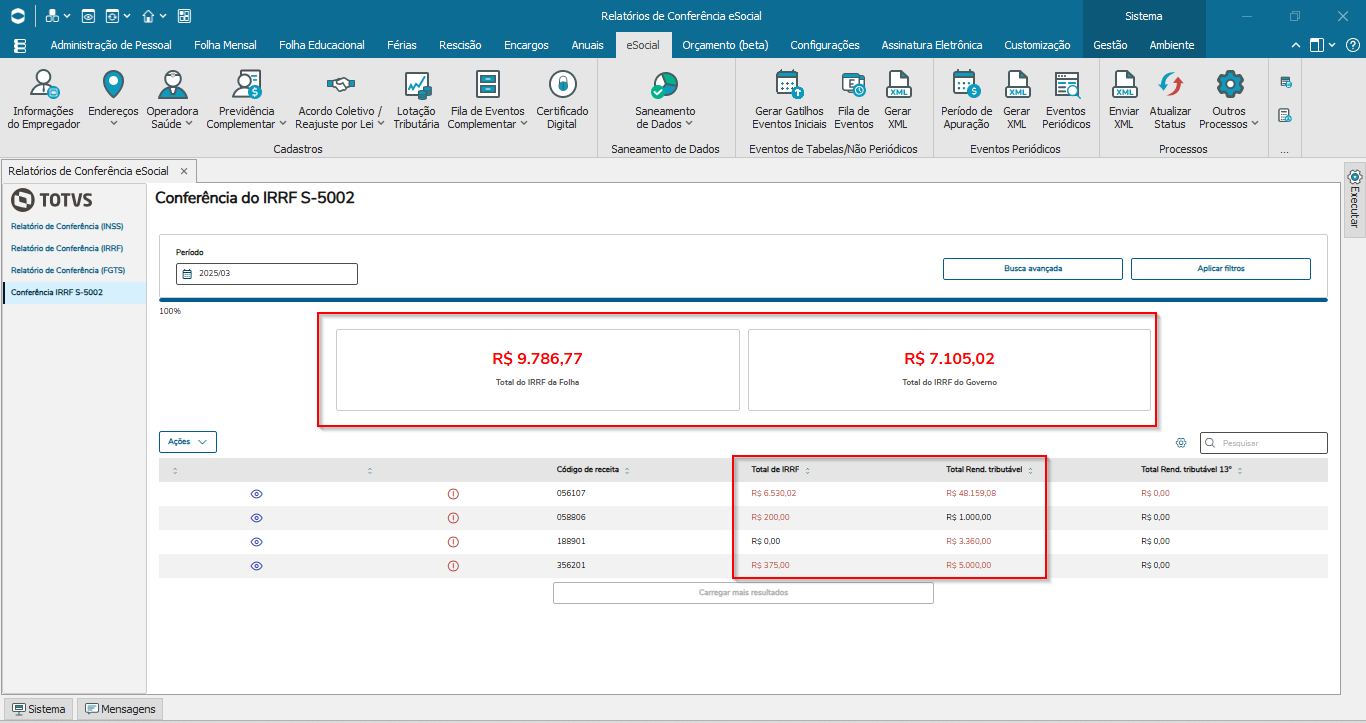Open Relatório de Conferência (IRRF) in sidebar
The height and width of the screenshot is (723, 1366).
coord(67,248)
